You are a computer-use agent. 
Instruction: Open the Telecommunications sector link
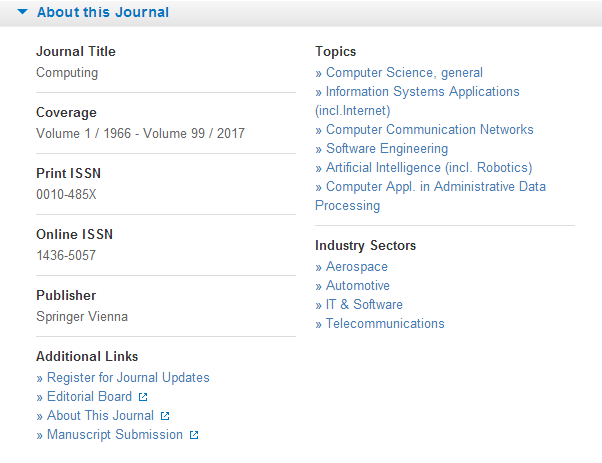click(385, 324)
